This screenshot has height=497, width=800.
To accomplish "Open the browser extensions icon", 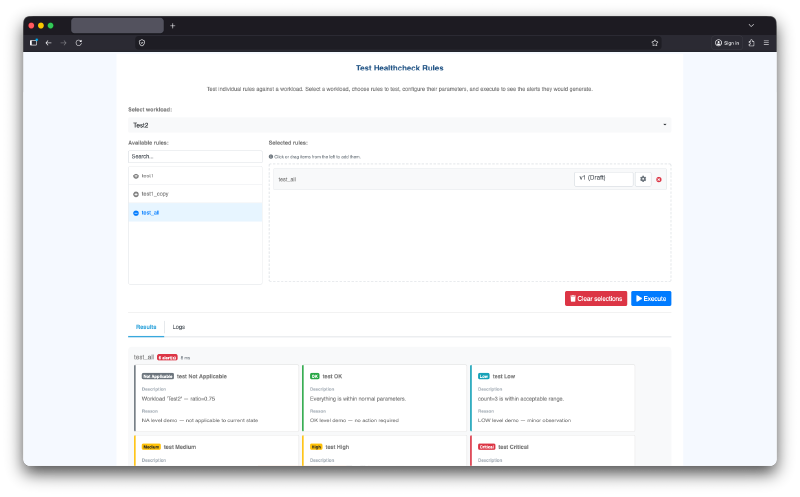I will pyautogui.click(x=752, y=43).
